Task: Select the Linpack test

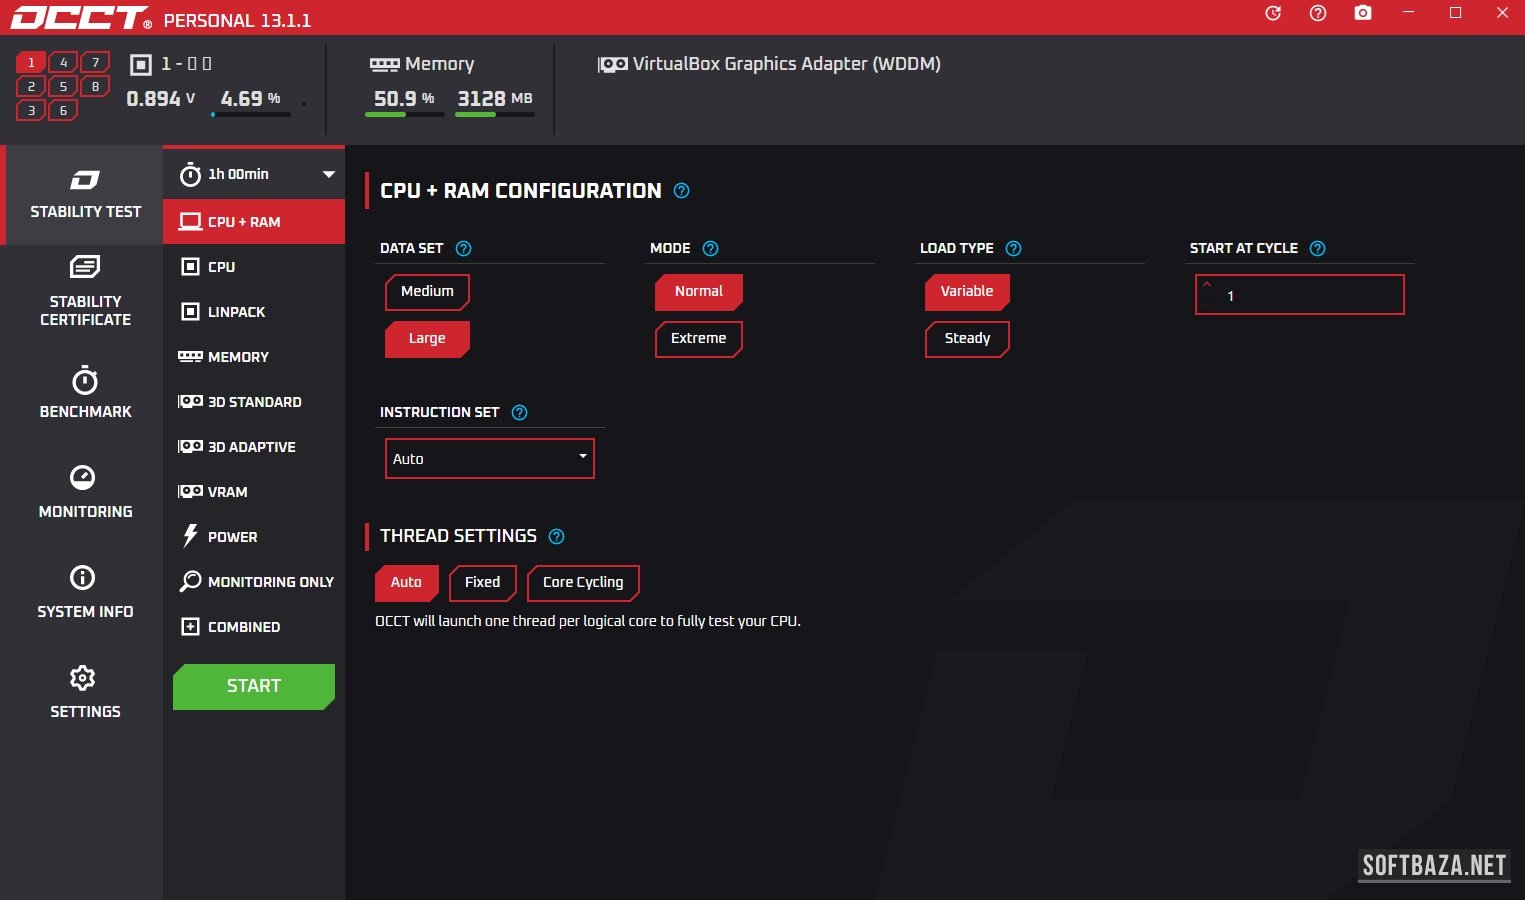Action: click(x=236, y=312)
